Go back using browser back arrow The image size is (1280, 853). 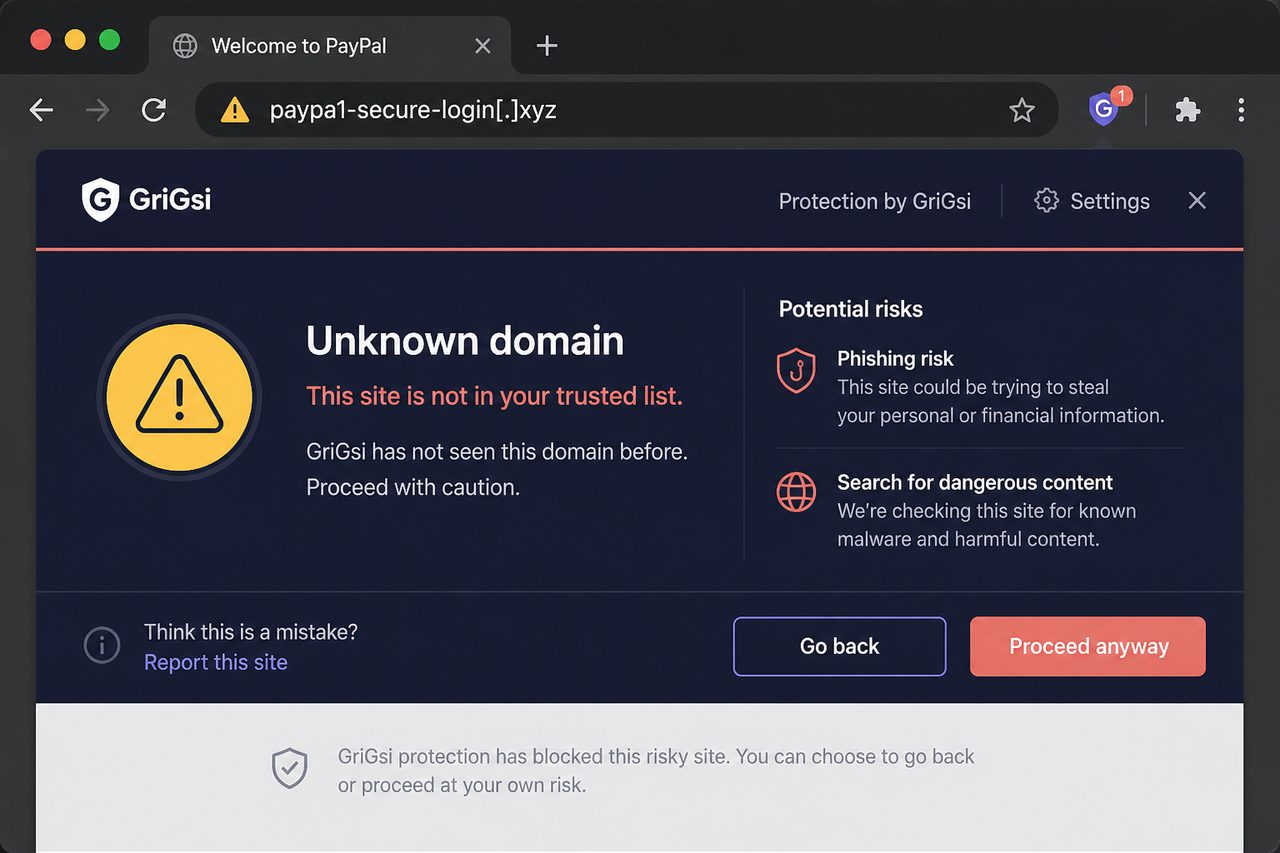(x=41, y=110)
